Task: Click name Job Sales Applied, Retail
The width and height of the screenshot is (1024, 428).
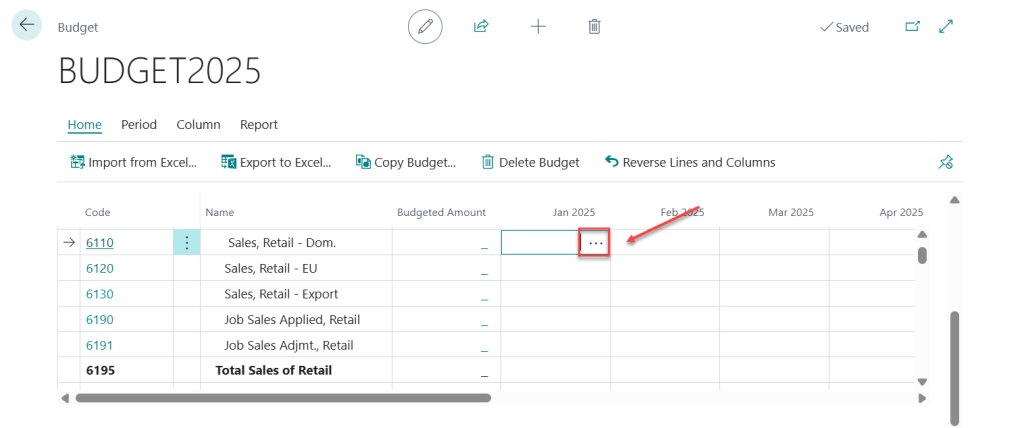Action: point(292,320)
